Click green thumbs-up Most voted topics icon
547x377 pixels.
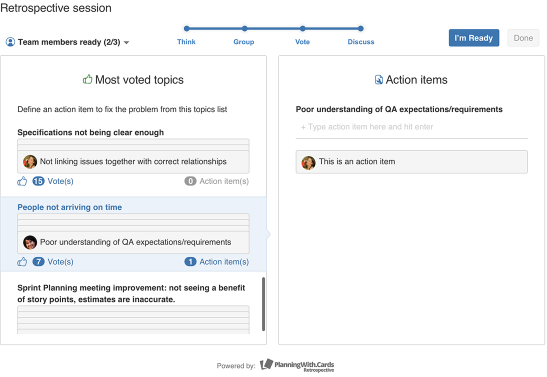click(87, 80)
